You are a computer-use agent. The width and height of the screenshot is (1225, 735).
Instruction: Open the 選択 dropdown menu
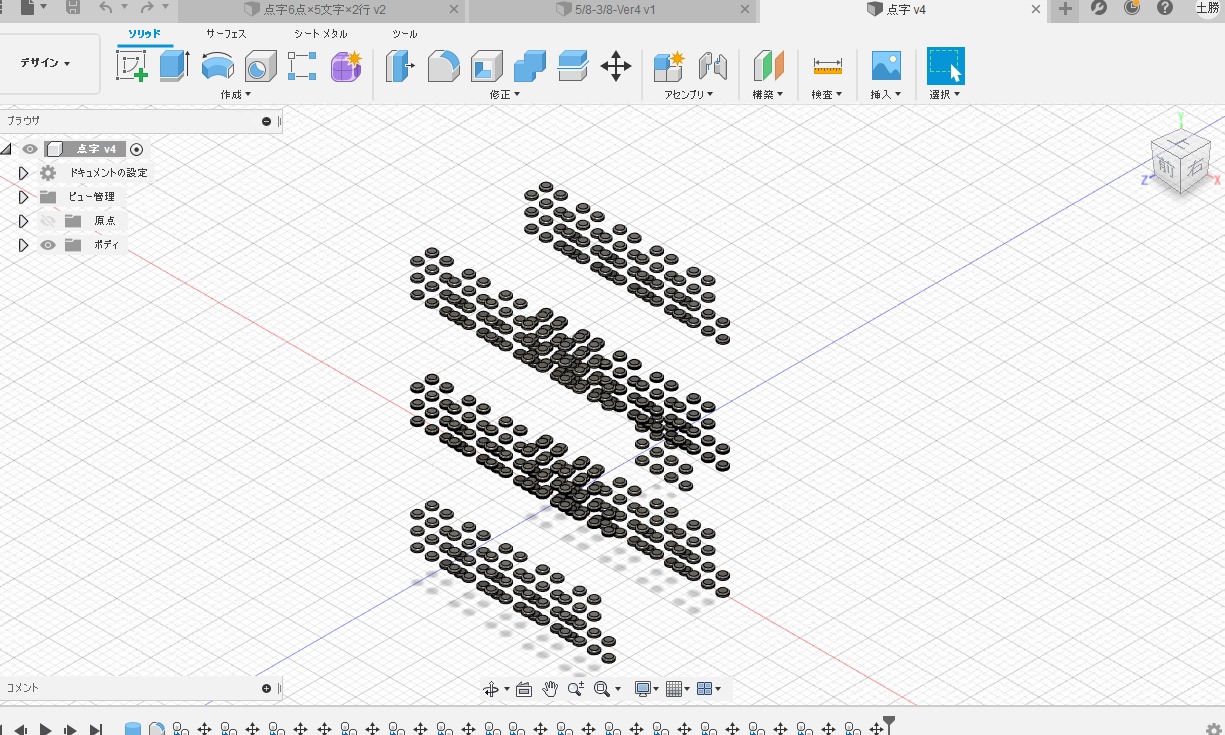point(944,95)
